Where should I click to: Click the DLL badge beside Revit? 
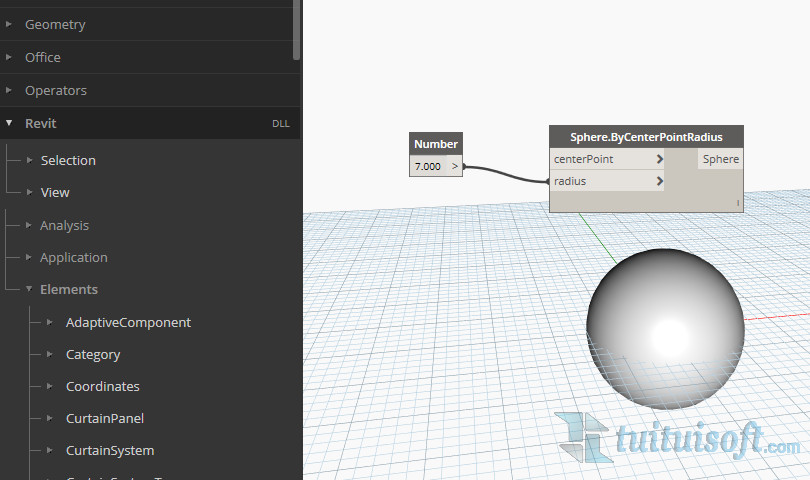click(280, 124)
